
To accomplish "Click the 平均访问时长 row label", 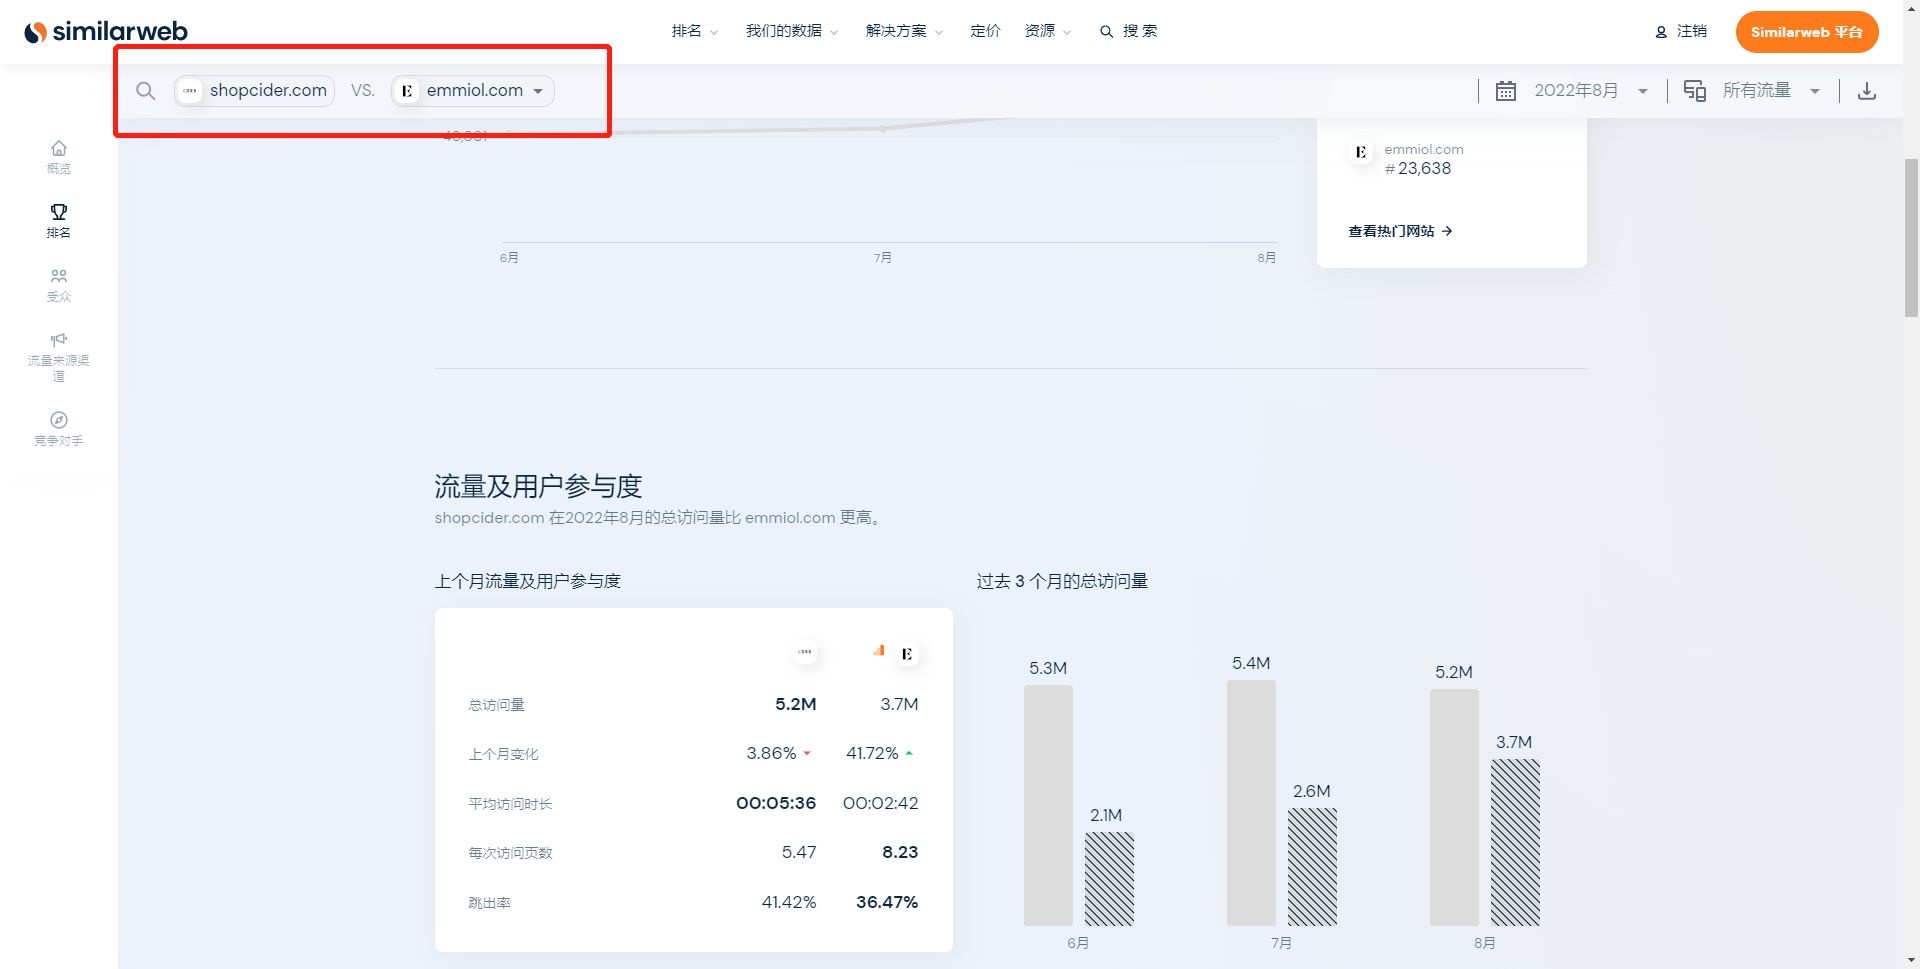I will pyautogui.click(x=511, y=804).
